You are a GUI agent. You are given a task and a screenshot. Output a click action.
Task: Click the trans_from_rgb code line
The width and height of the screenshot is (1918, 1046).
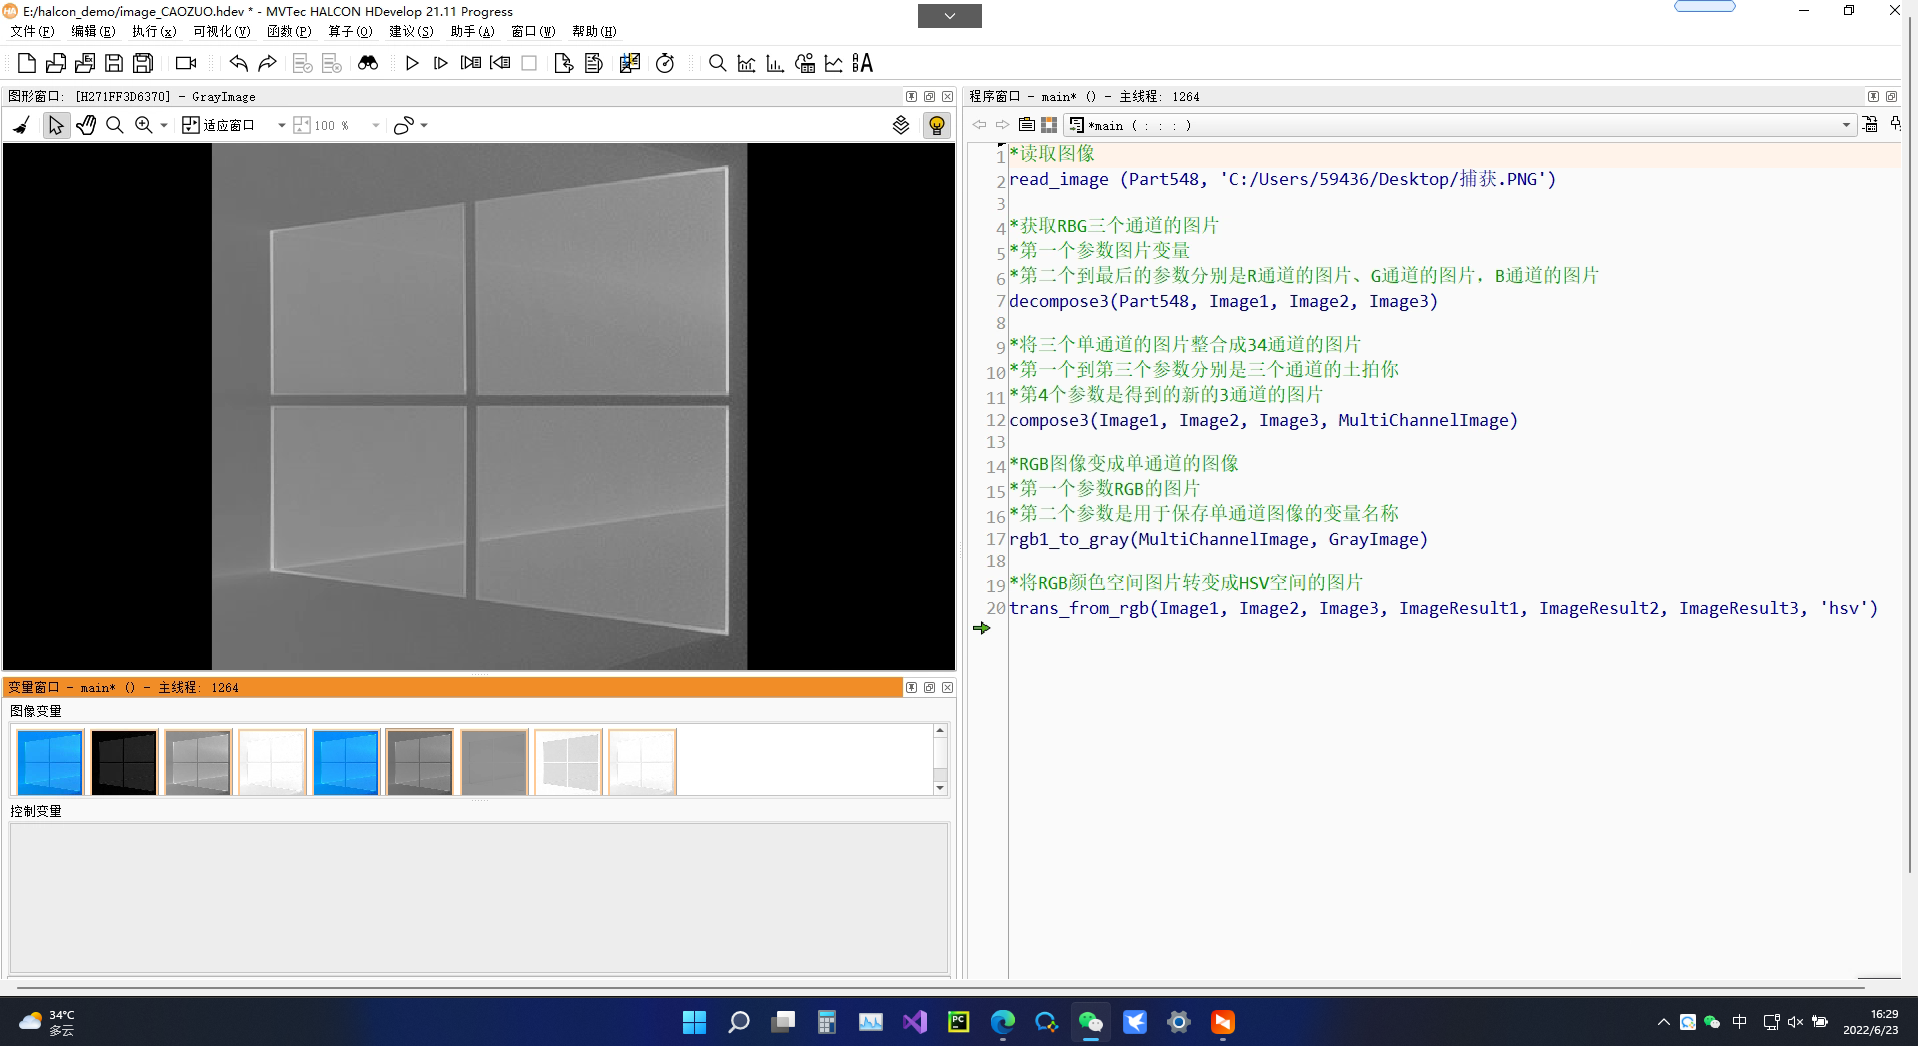click(x=1443, y=608)
